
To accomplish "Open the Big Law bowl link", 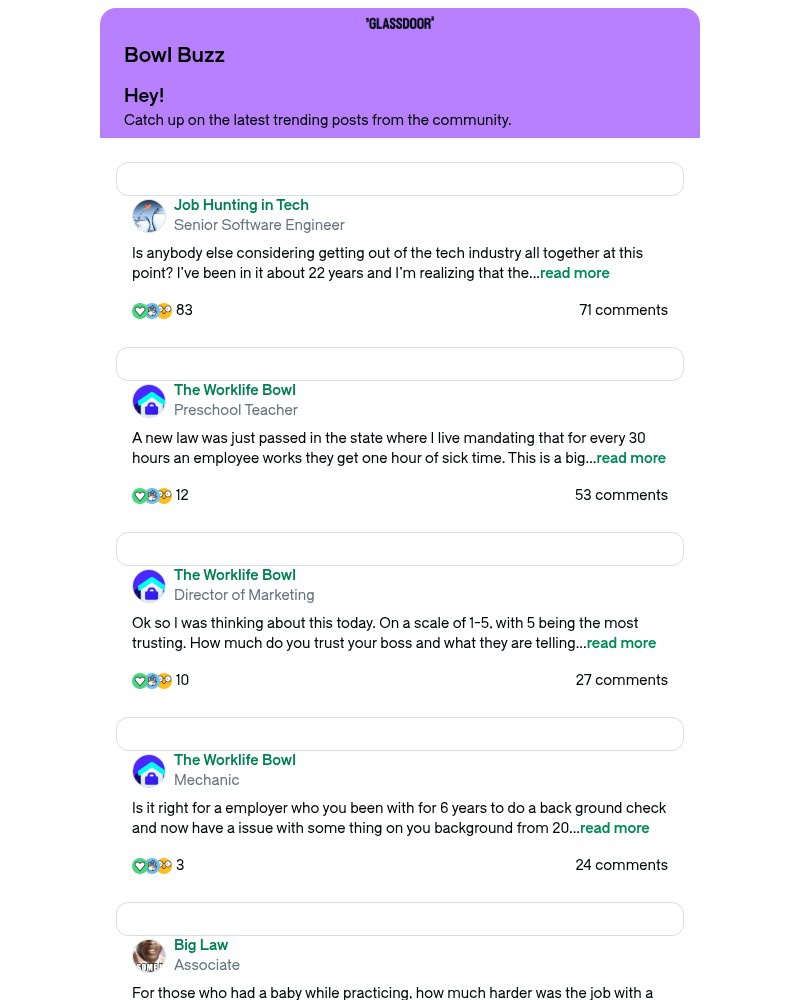I will [x=201, y=945].
